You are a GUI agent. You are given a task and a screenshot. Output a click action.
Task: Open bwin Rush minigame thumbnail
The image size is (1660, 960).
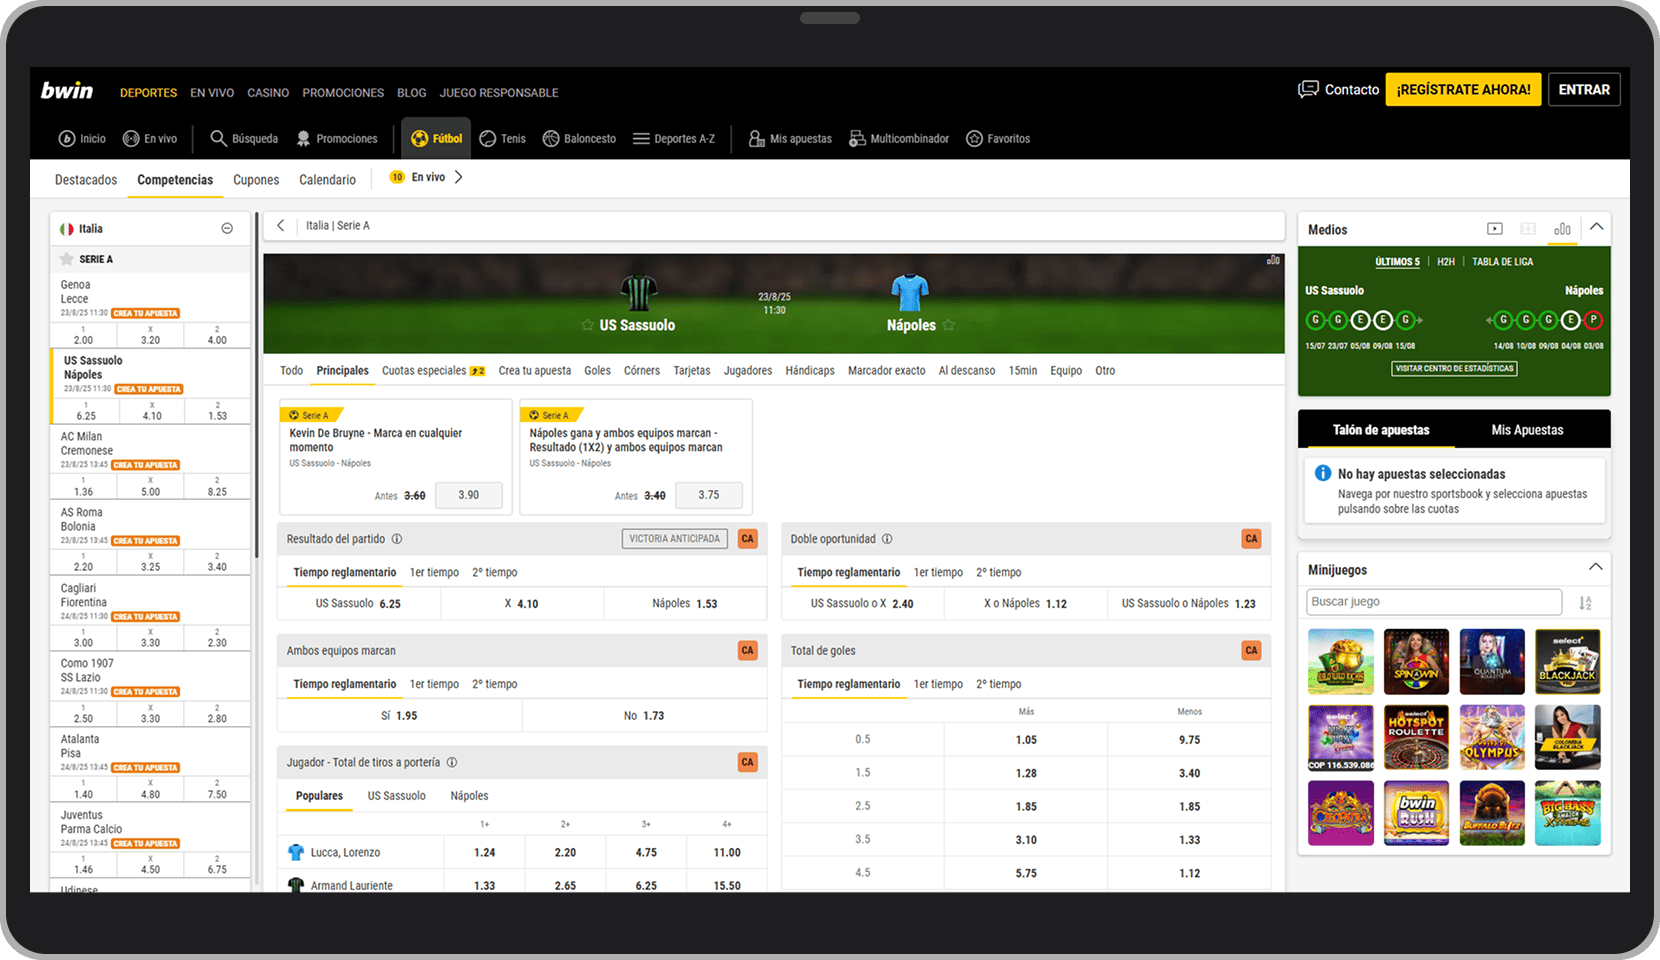pos(1416,813)
